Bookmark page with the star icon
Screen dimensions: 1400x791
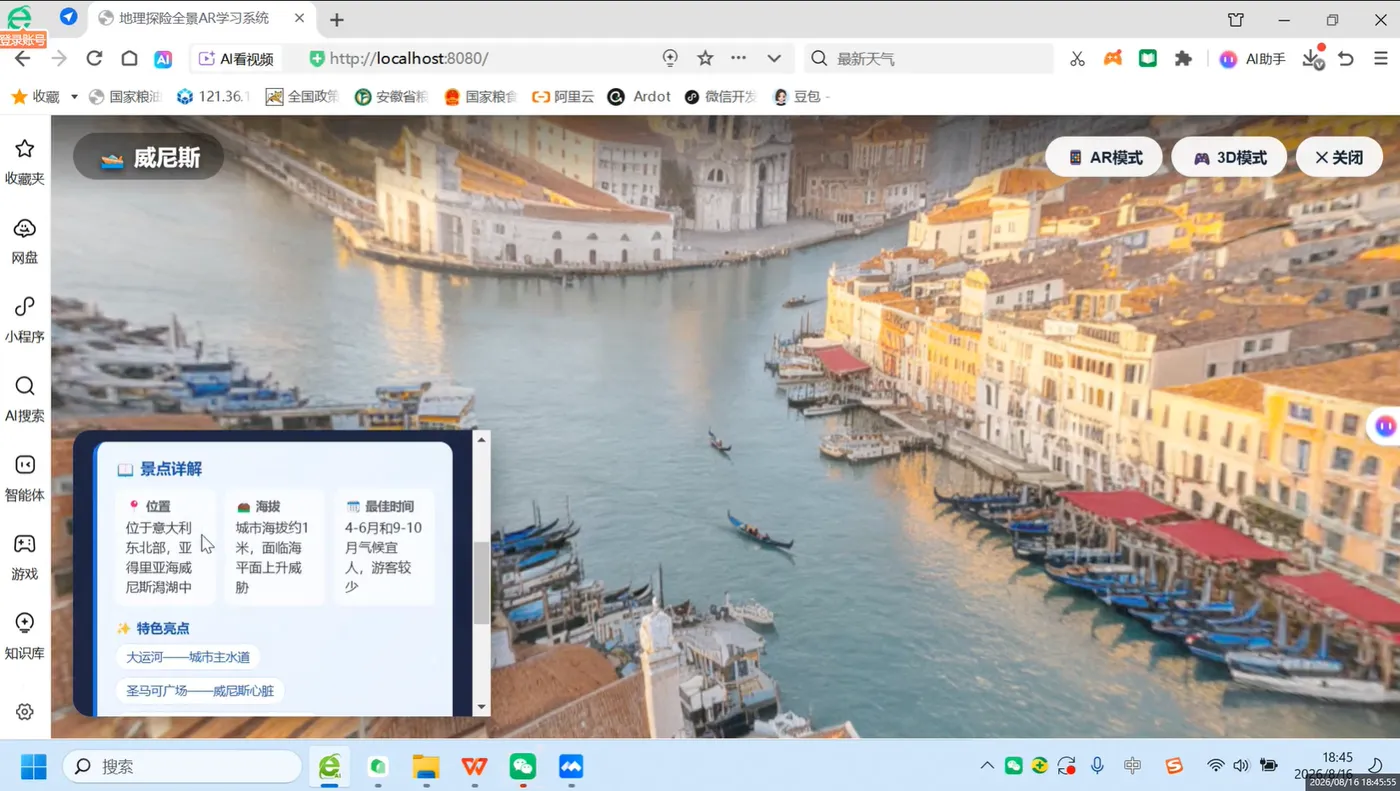705,58
